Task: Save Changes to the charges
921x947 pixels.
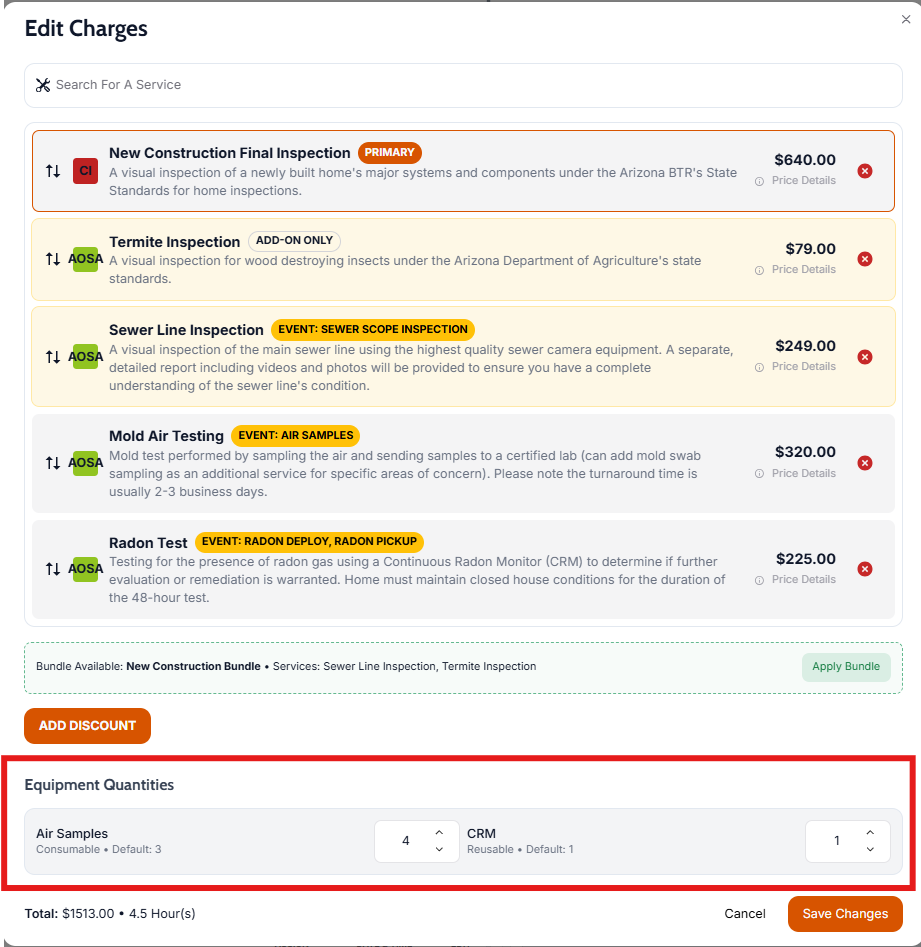Action: pos(845,914)
